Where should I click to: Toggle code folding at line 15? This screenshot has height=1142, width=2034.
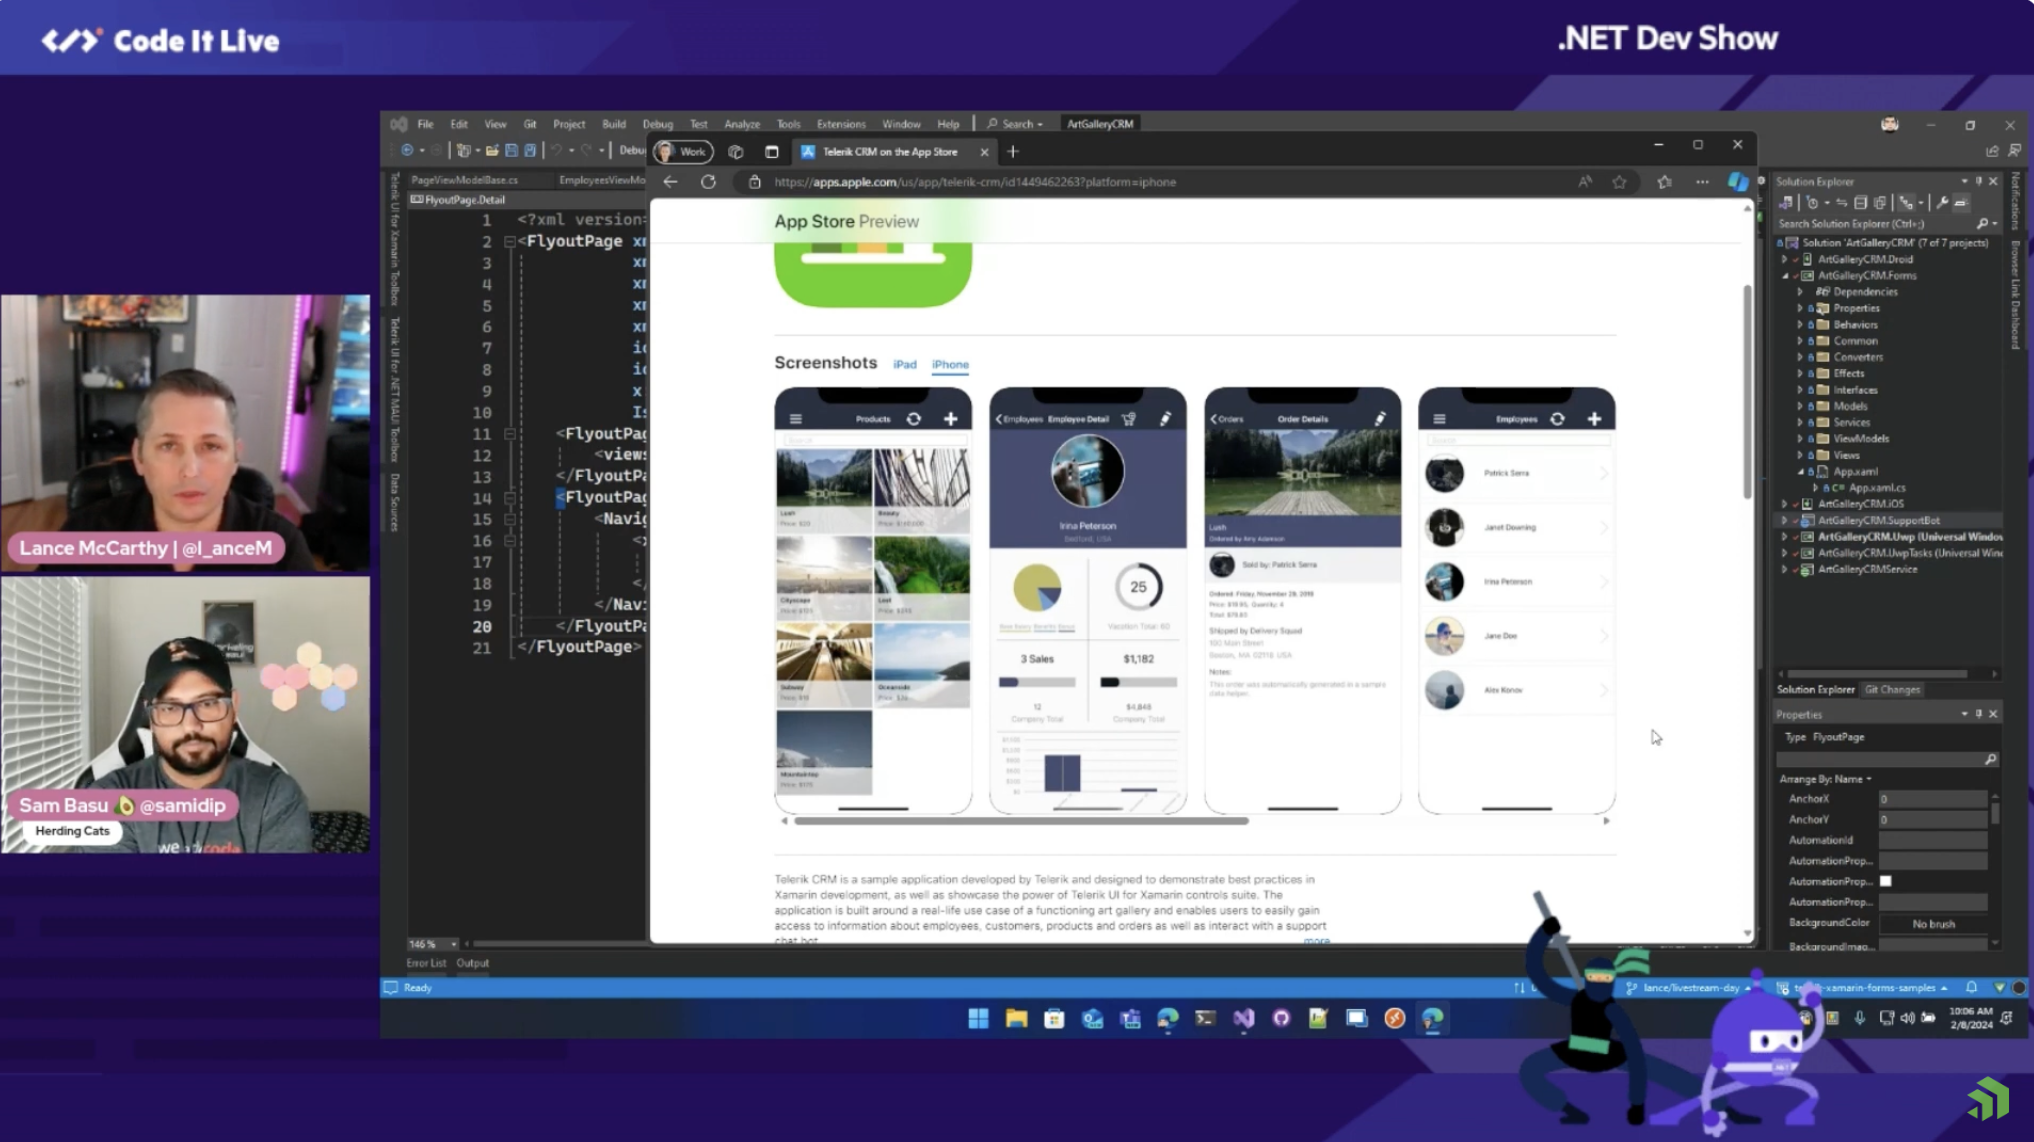click(x=509, y=519)
